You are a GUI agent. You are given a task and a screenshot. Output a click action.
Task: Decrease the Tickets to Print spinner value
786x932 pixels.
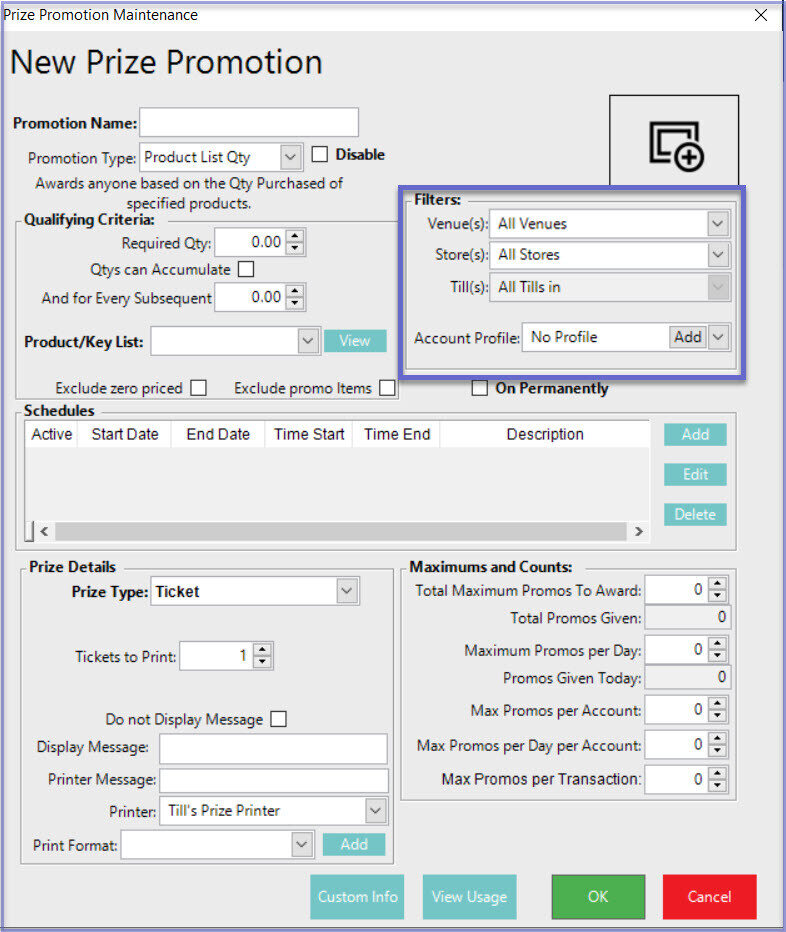pos(262,662)
